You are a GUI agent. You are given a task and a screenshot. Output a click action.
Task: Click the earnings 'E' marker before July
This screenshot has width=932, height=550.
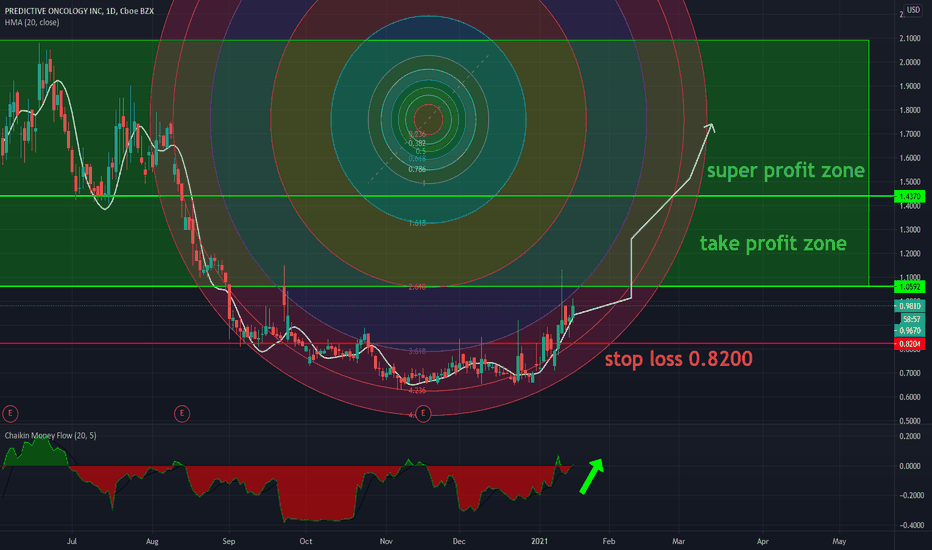tap(10, 413)
